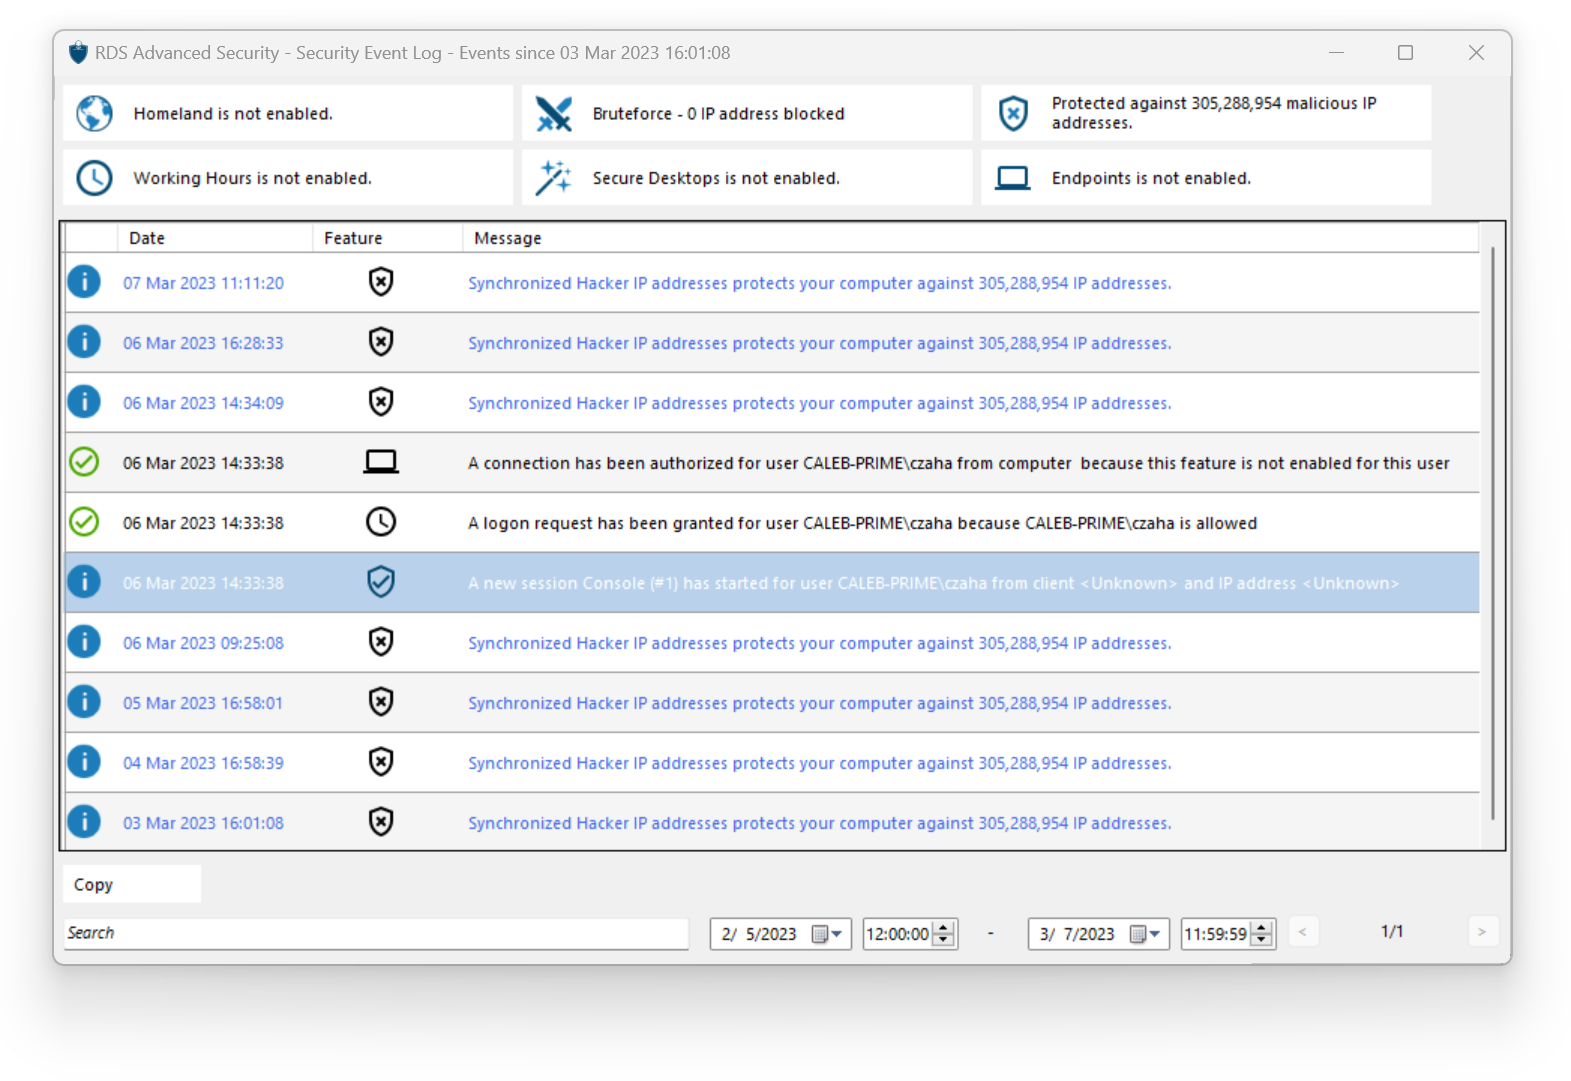Select the Working Hours is not enabled tile
This screenshot has width=1571, height=1081.
[x=288, y=178]
